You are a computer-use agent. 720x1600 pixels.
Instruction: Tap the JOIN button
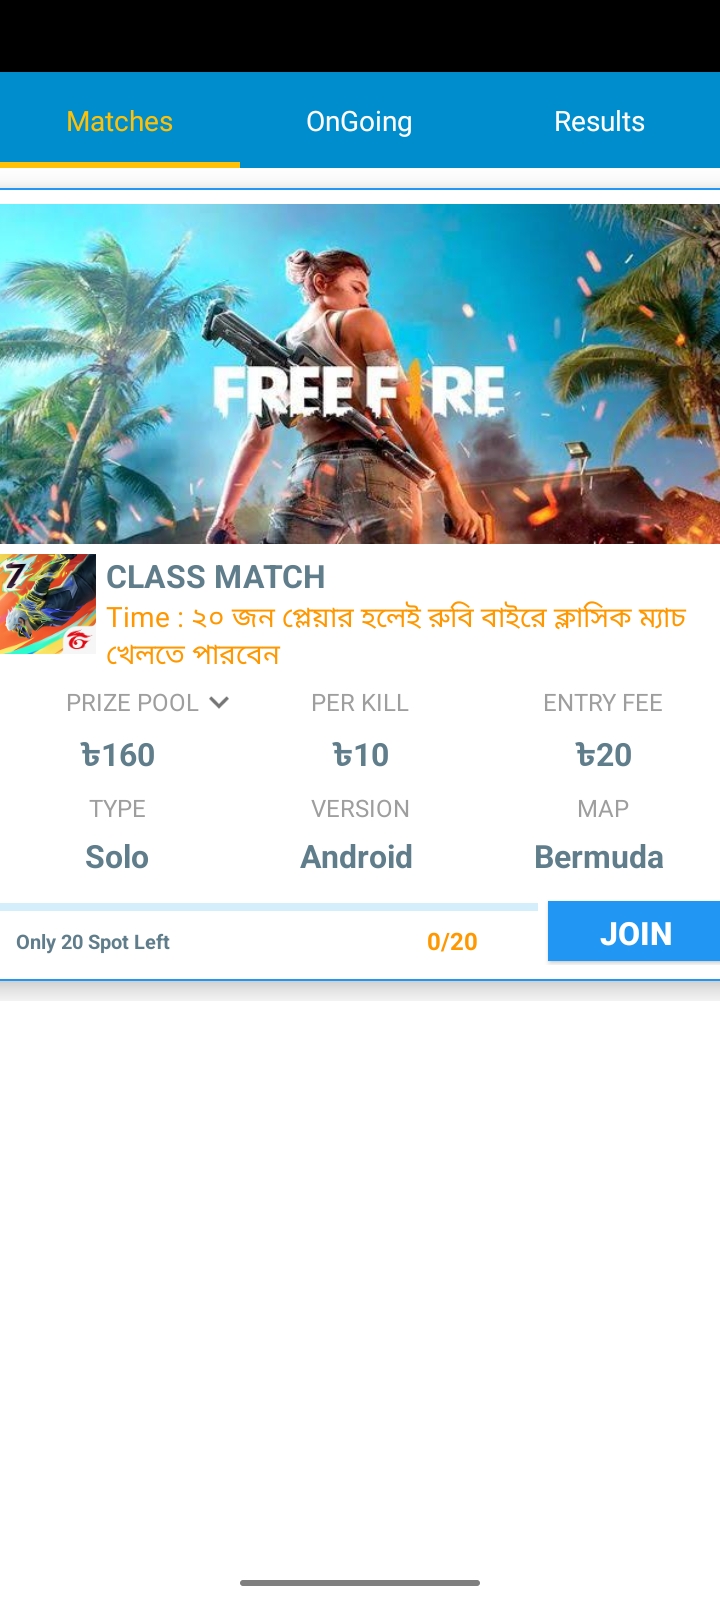pos(634,932)
